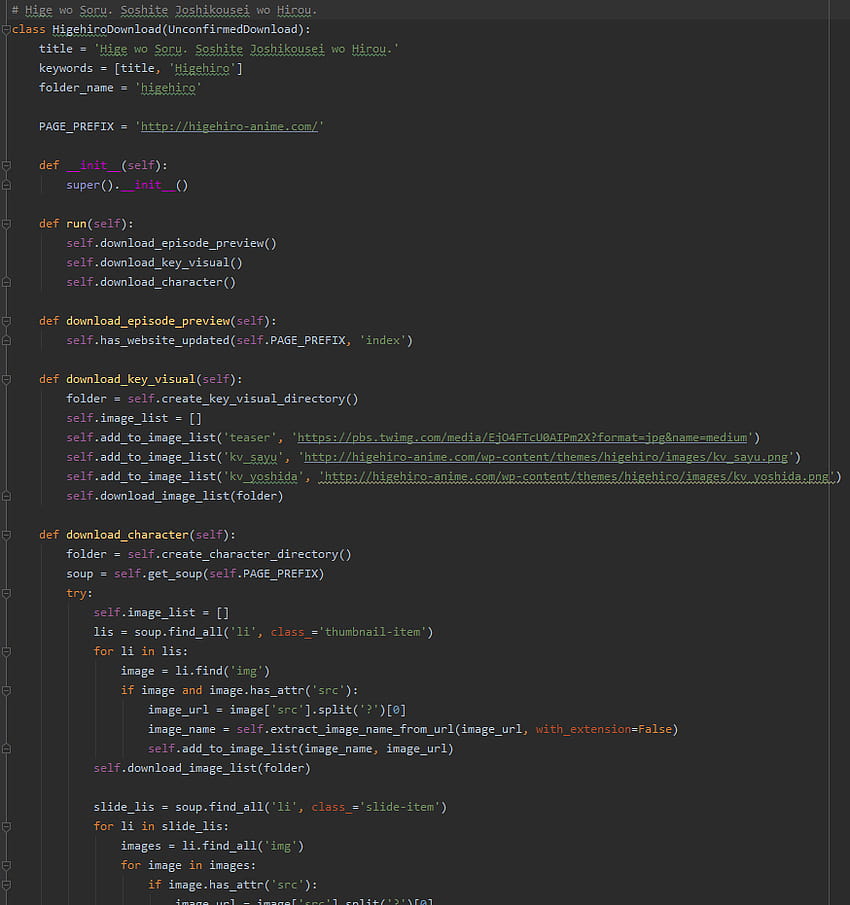Click the 'kv_sayu' string argument
Viewport: 850px width, 905px height.
(253, 457)
